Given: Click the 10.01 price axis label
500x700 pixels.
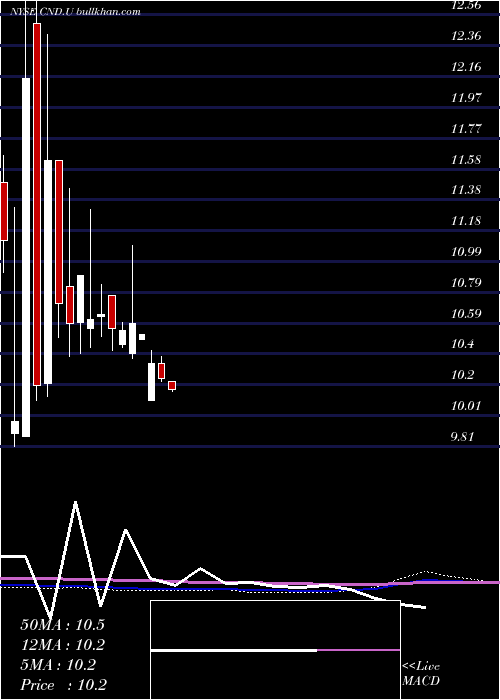Looking at the screenshot, I should point(466,406).
